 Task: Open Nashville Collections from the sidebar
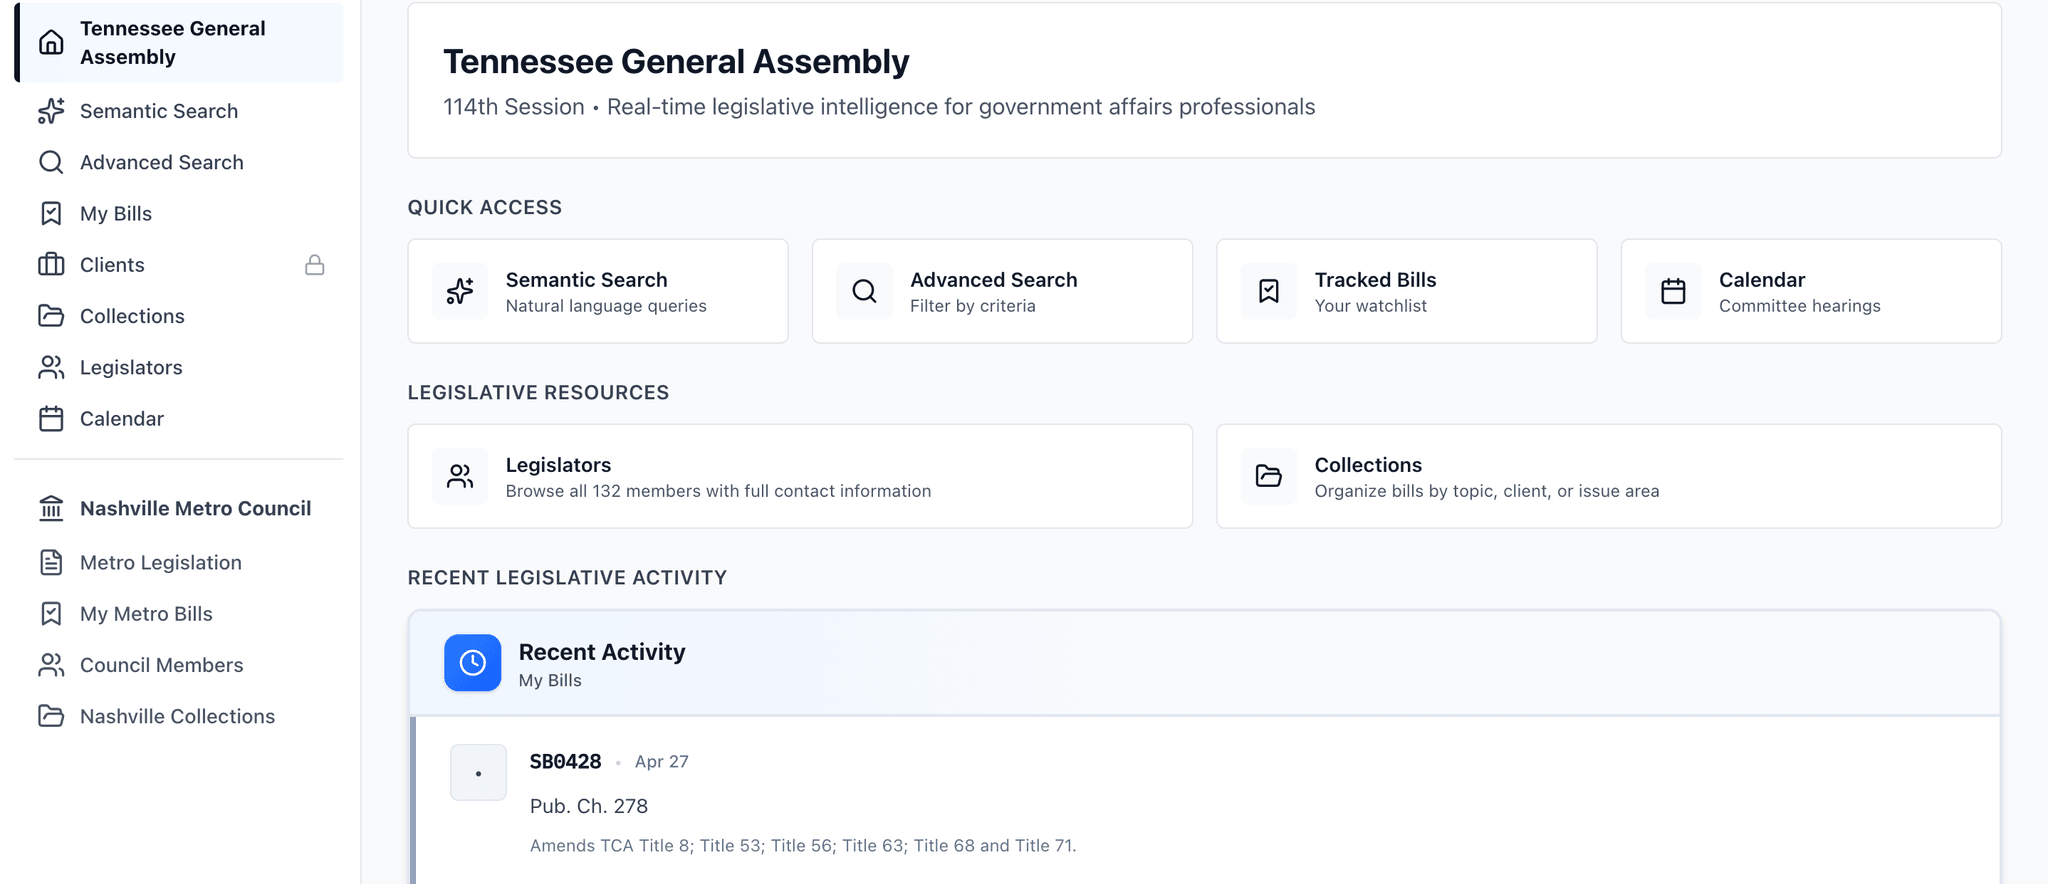(x=177, y=716)
